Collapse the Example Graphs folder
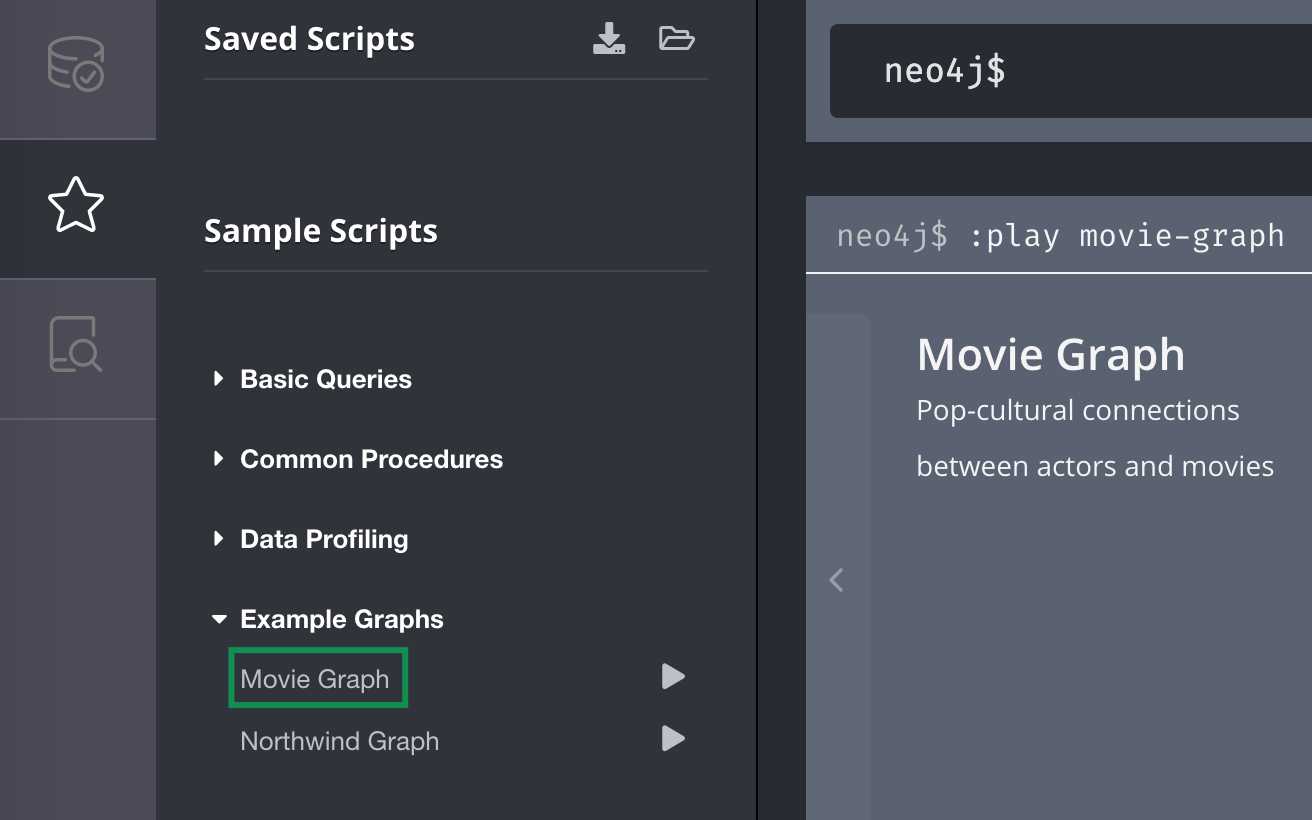Image resolution: width=1312 pixels, height=820 pixels. pyautogui.click(x=328, y=619)
